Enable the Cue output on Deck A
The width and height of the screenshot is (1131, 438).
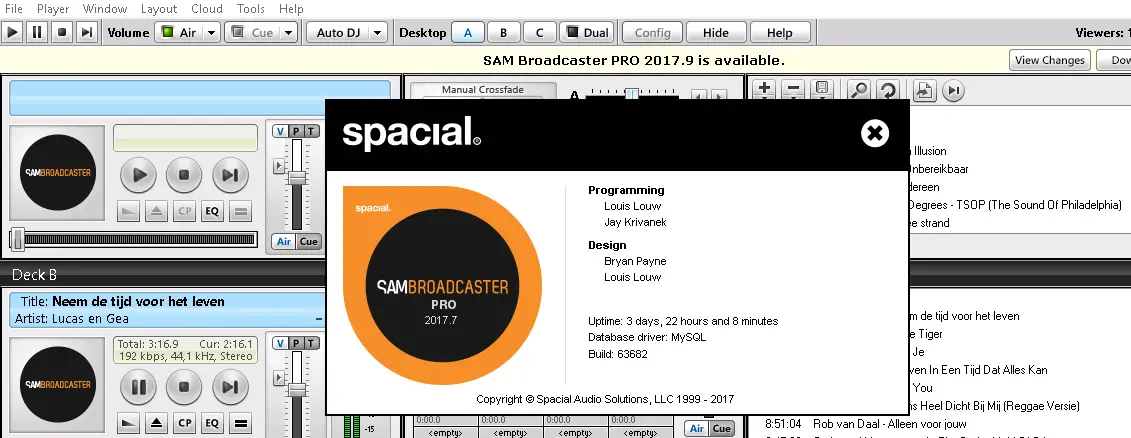pyautogui.click(x=308, y=241)
